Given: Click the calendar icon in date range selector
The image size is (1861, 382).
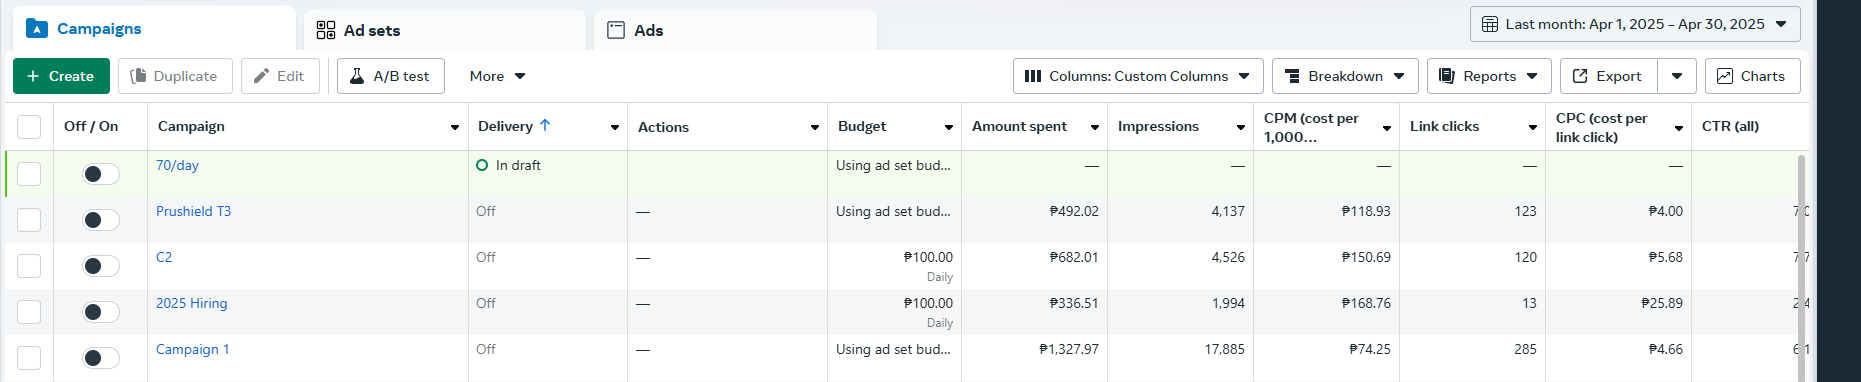Looking at the screenshot, I should pos(1490,24).
